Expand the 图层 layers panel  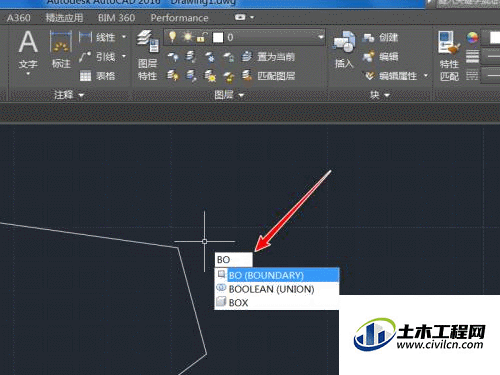(229, 95)
